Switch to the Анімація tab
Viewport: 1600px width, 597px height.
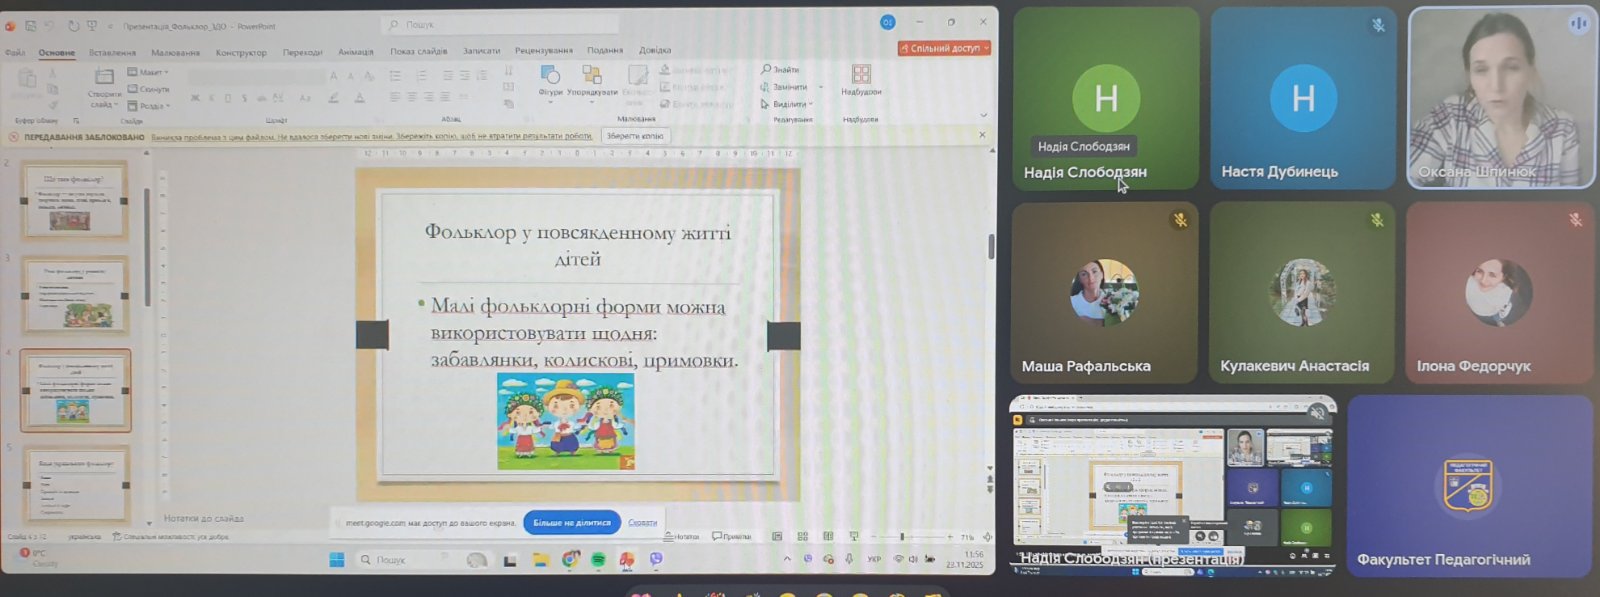[x=355, y=52]
